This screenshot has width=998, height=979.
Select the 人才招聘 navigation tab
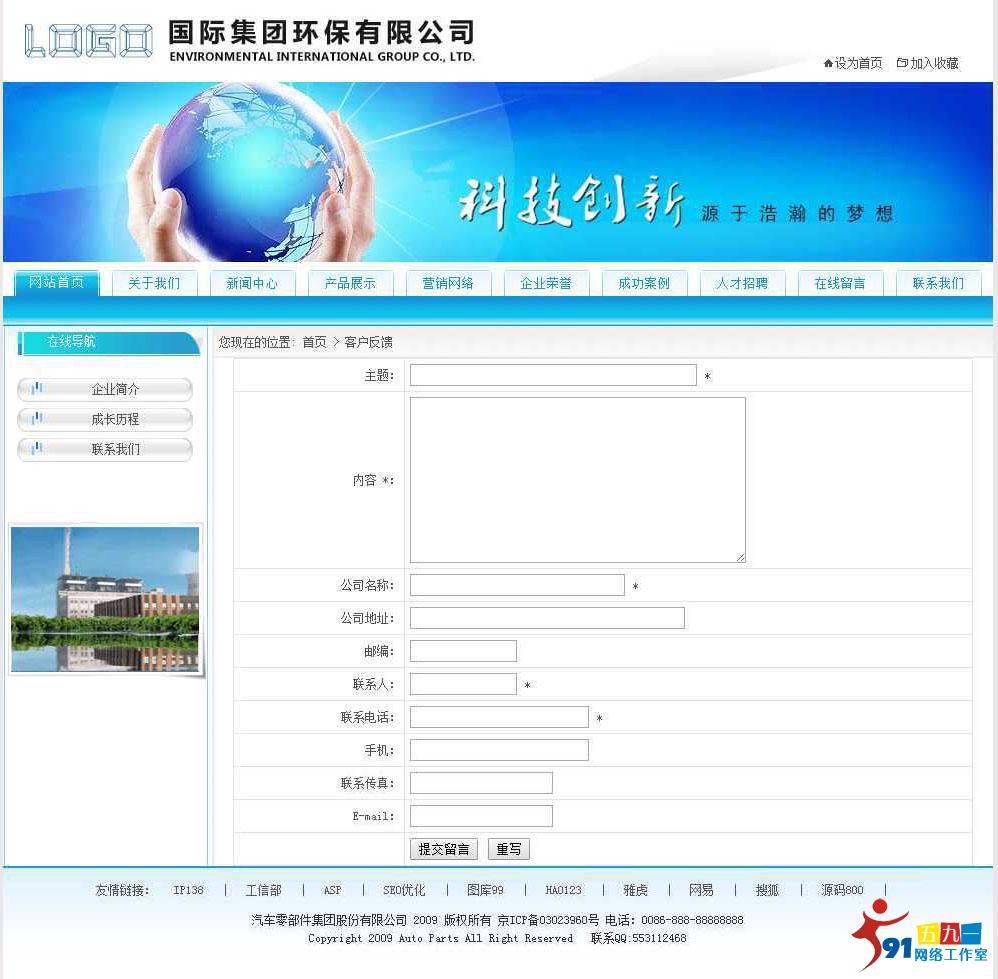741,283
